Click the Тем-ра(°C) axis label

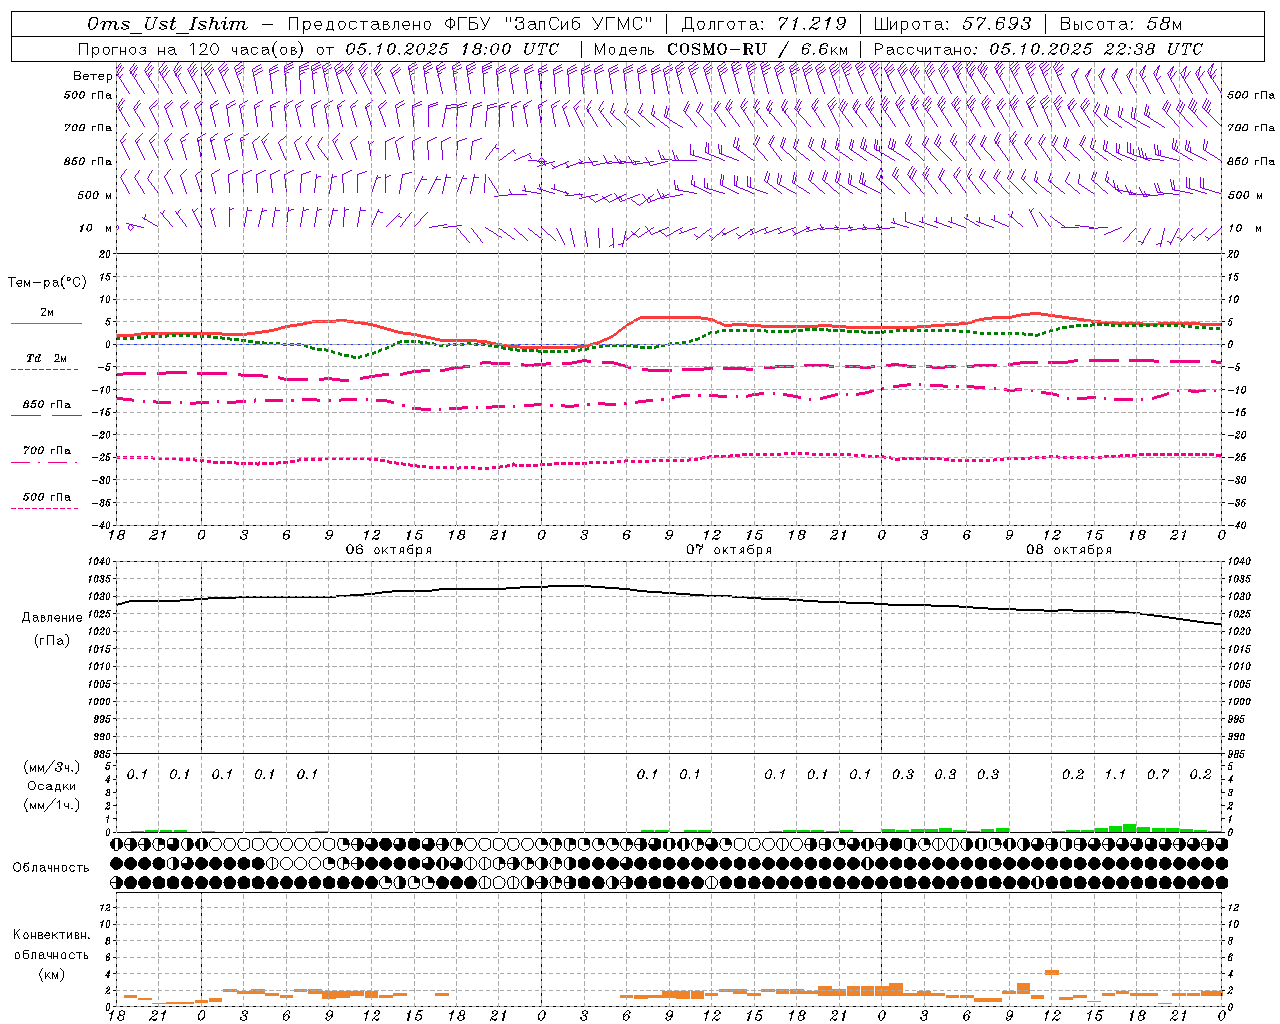47,283
